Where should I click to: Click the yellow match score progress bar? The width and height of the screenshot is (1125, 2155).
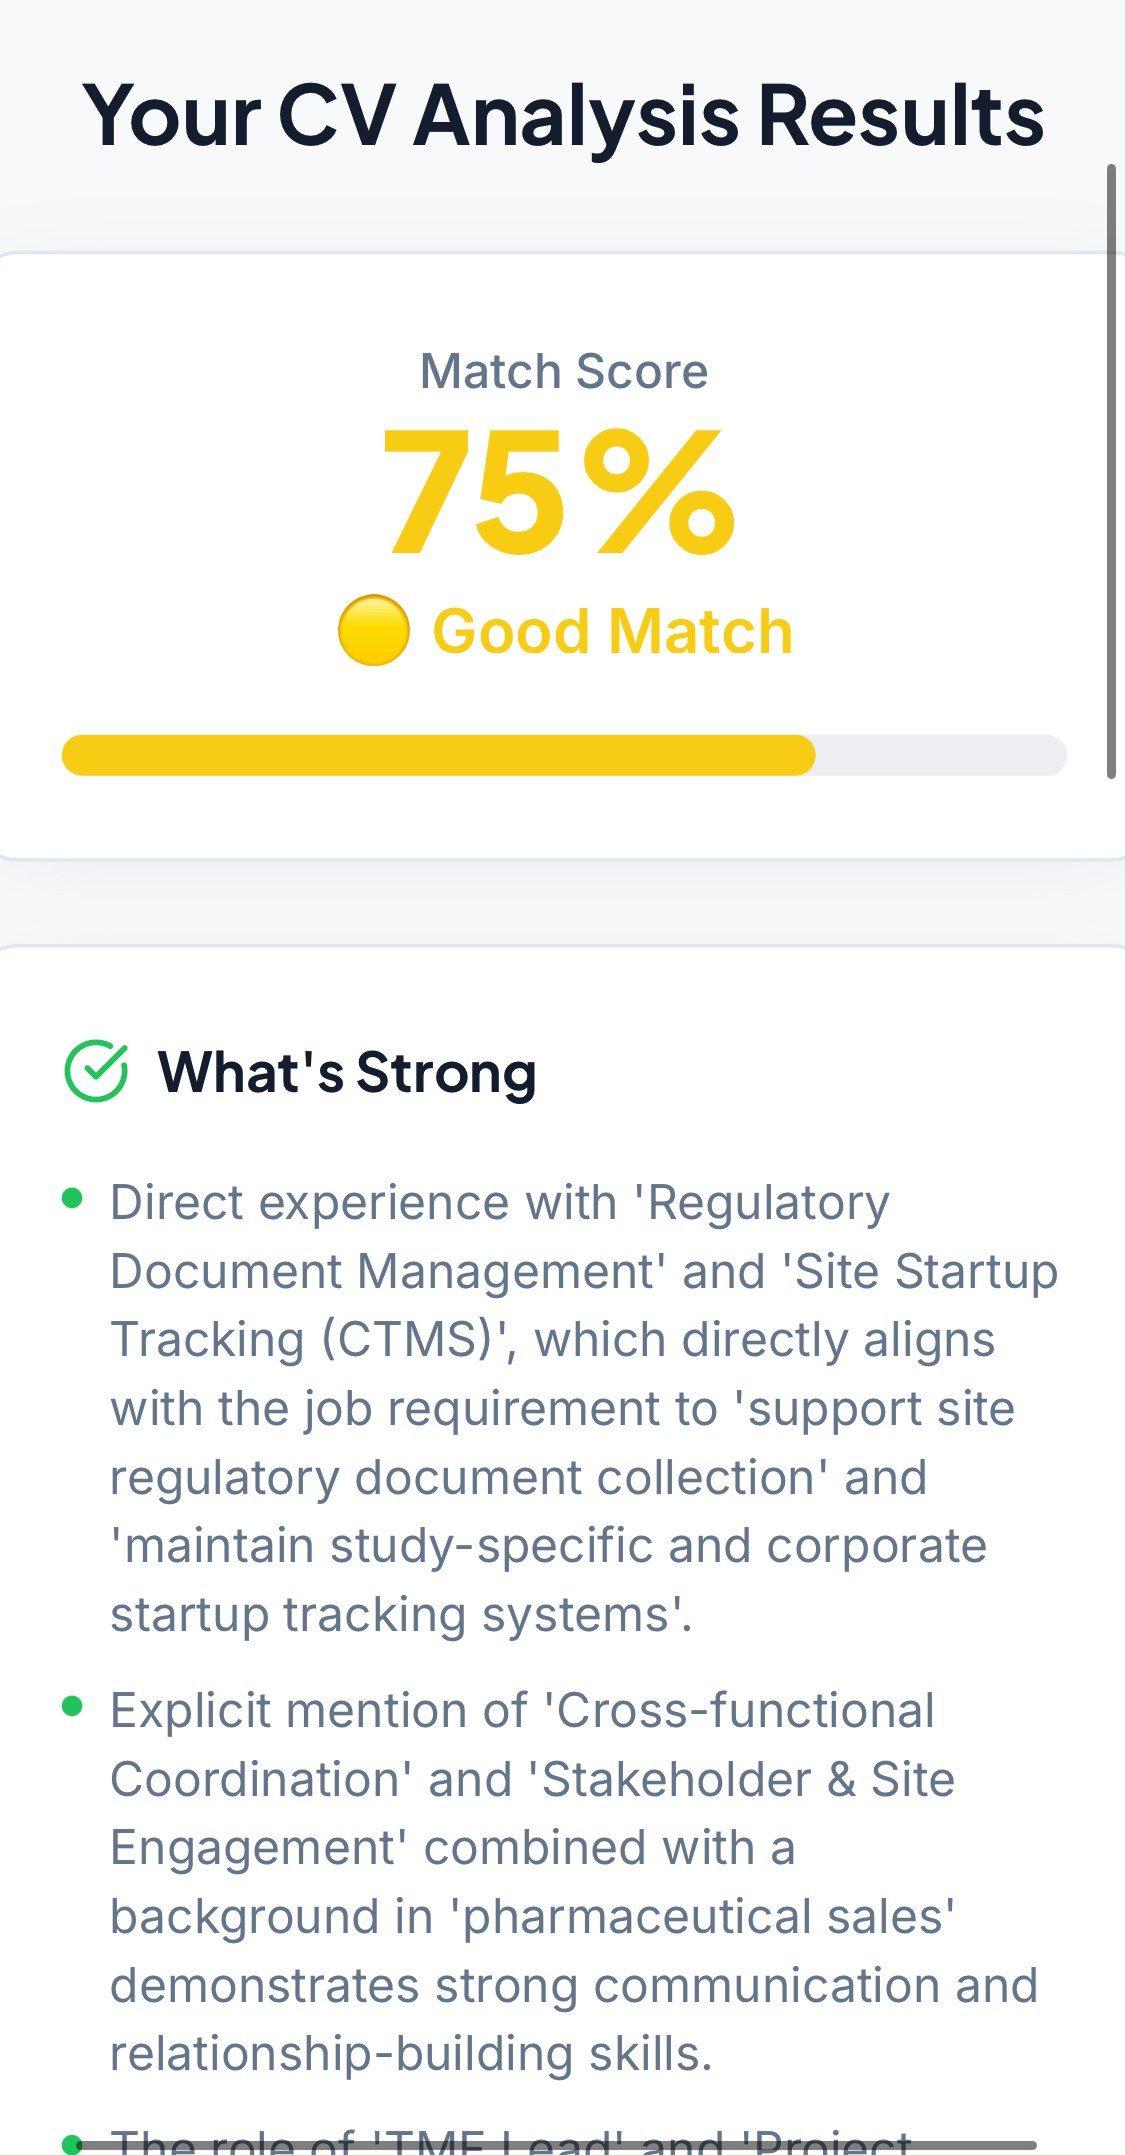click(x=440, y=755)
